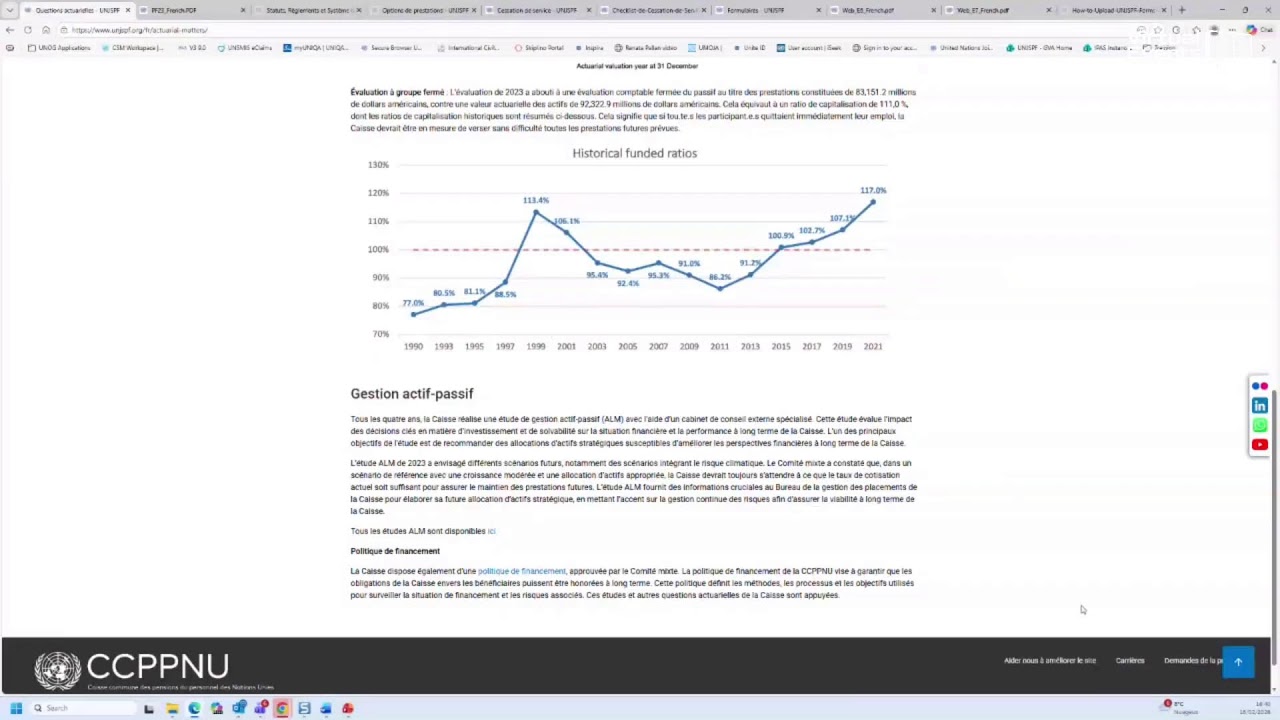Screen dimensions: 1280x720
Task: Open UNSMIS eClaims bookmark
Action: tap(244, 48)
